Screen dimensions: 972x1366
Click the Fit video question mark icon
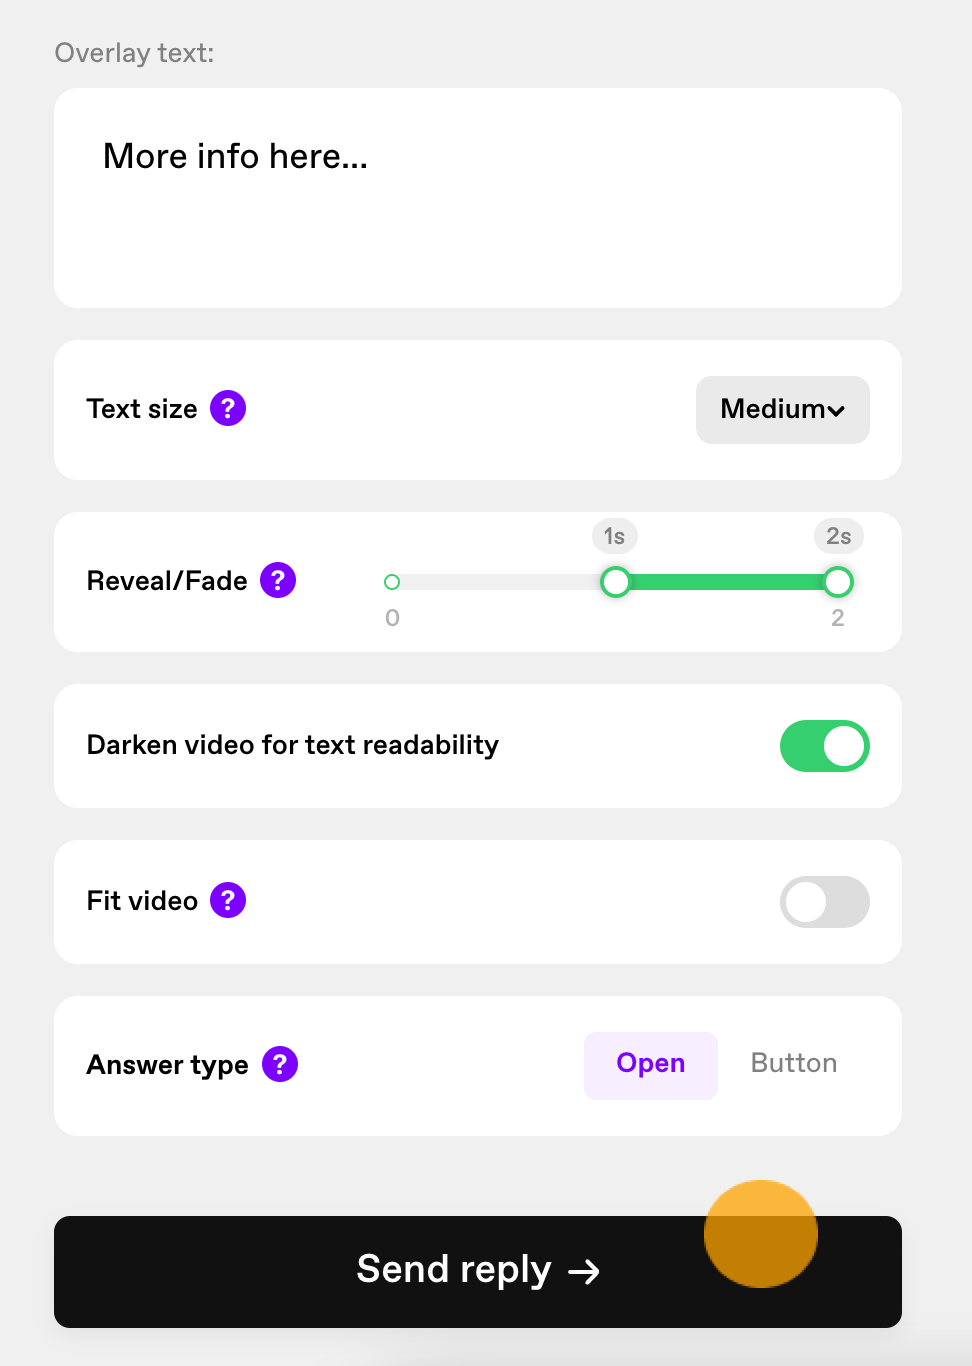pos(228,900)
